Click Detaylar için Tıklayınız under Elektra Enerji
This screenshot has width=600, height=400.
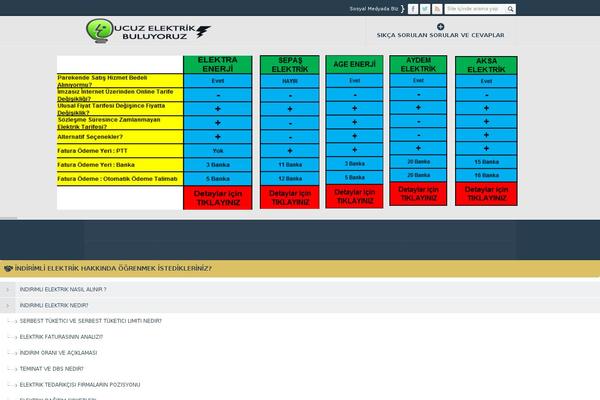click(x=218, y=198)
